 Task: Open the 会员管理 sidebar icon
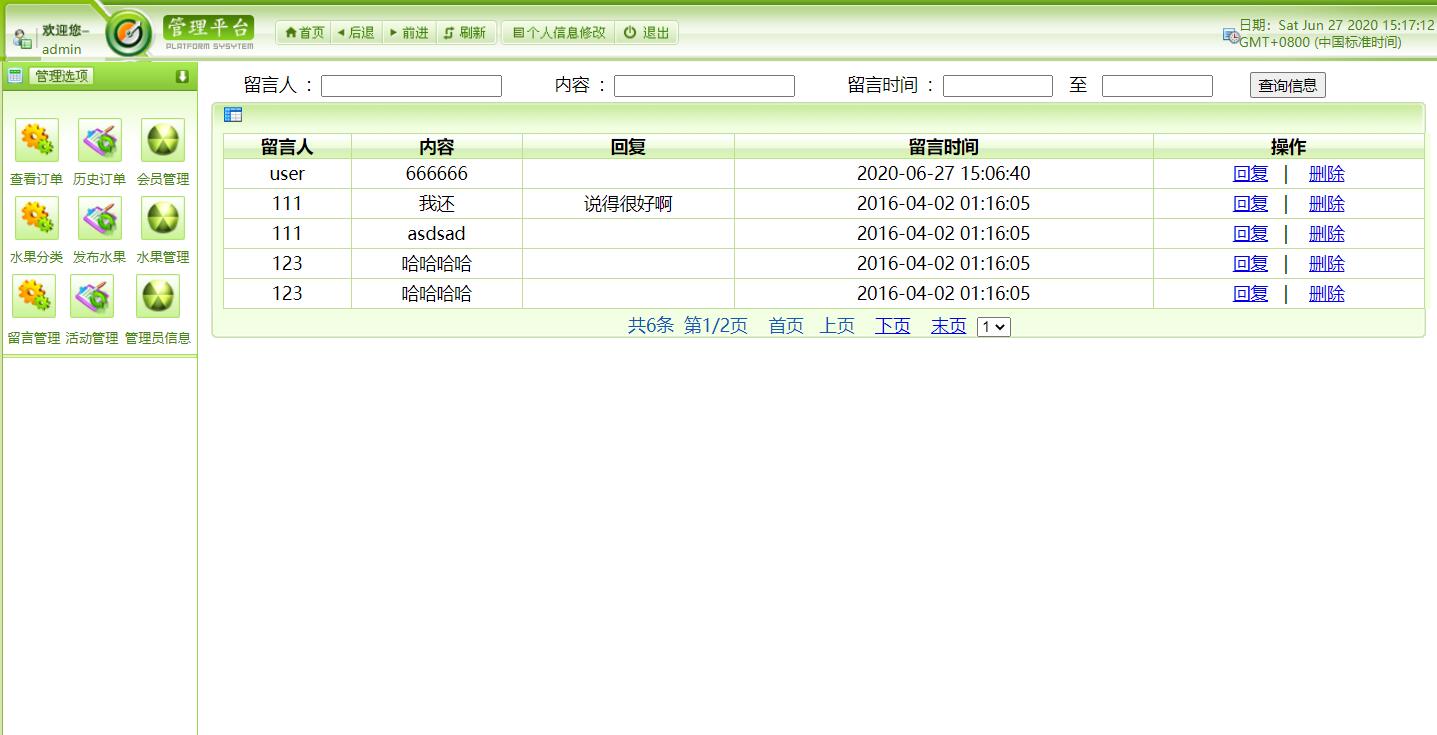click(163, 140)
